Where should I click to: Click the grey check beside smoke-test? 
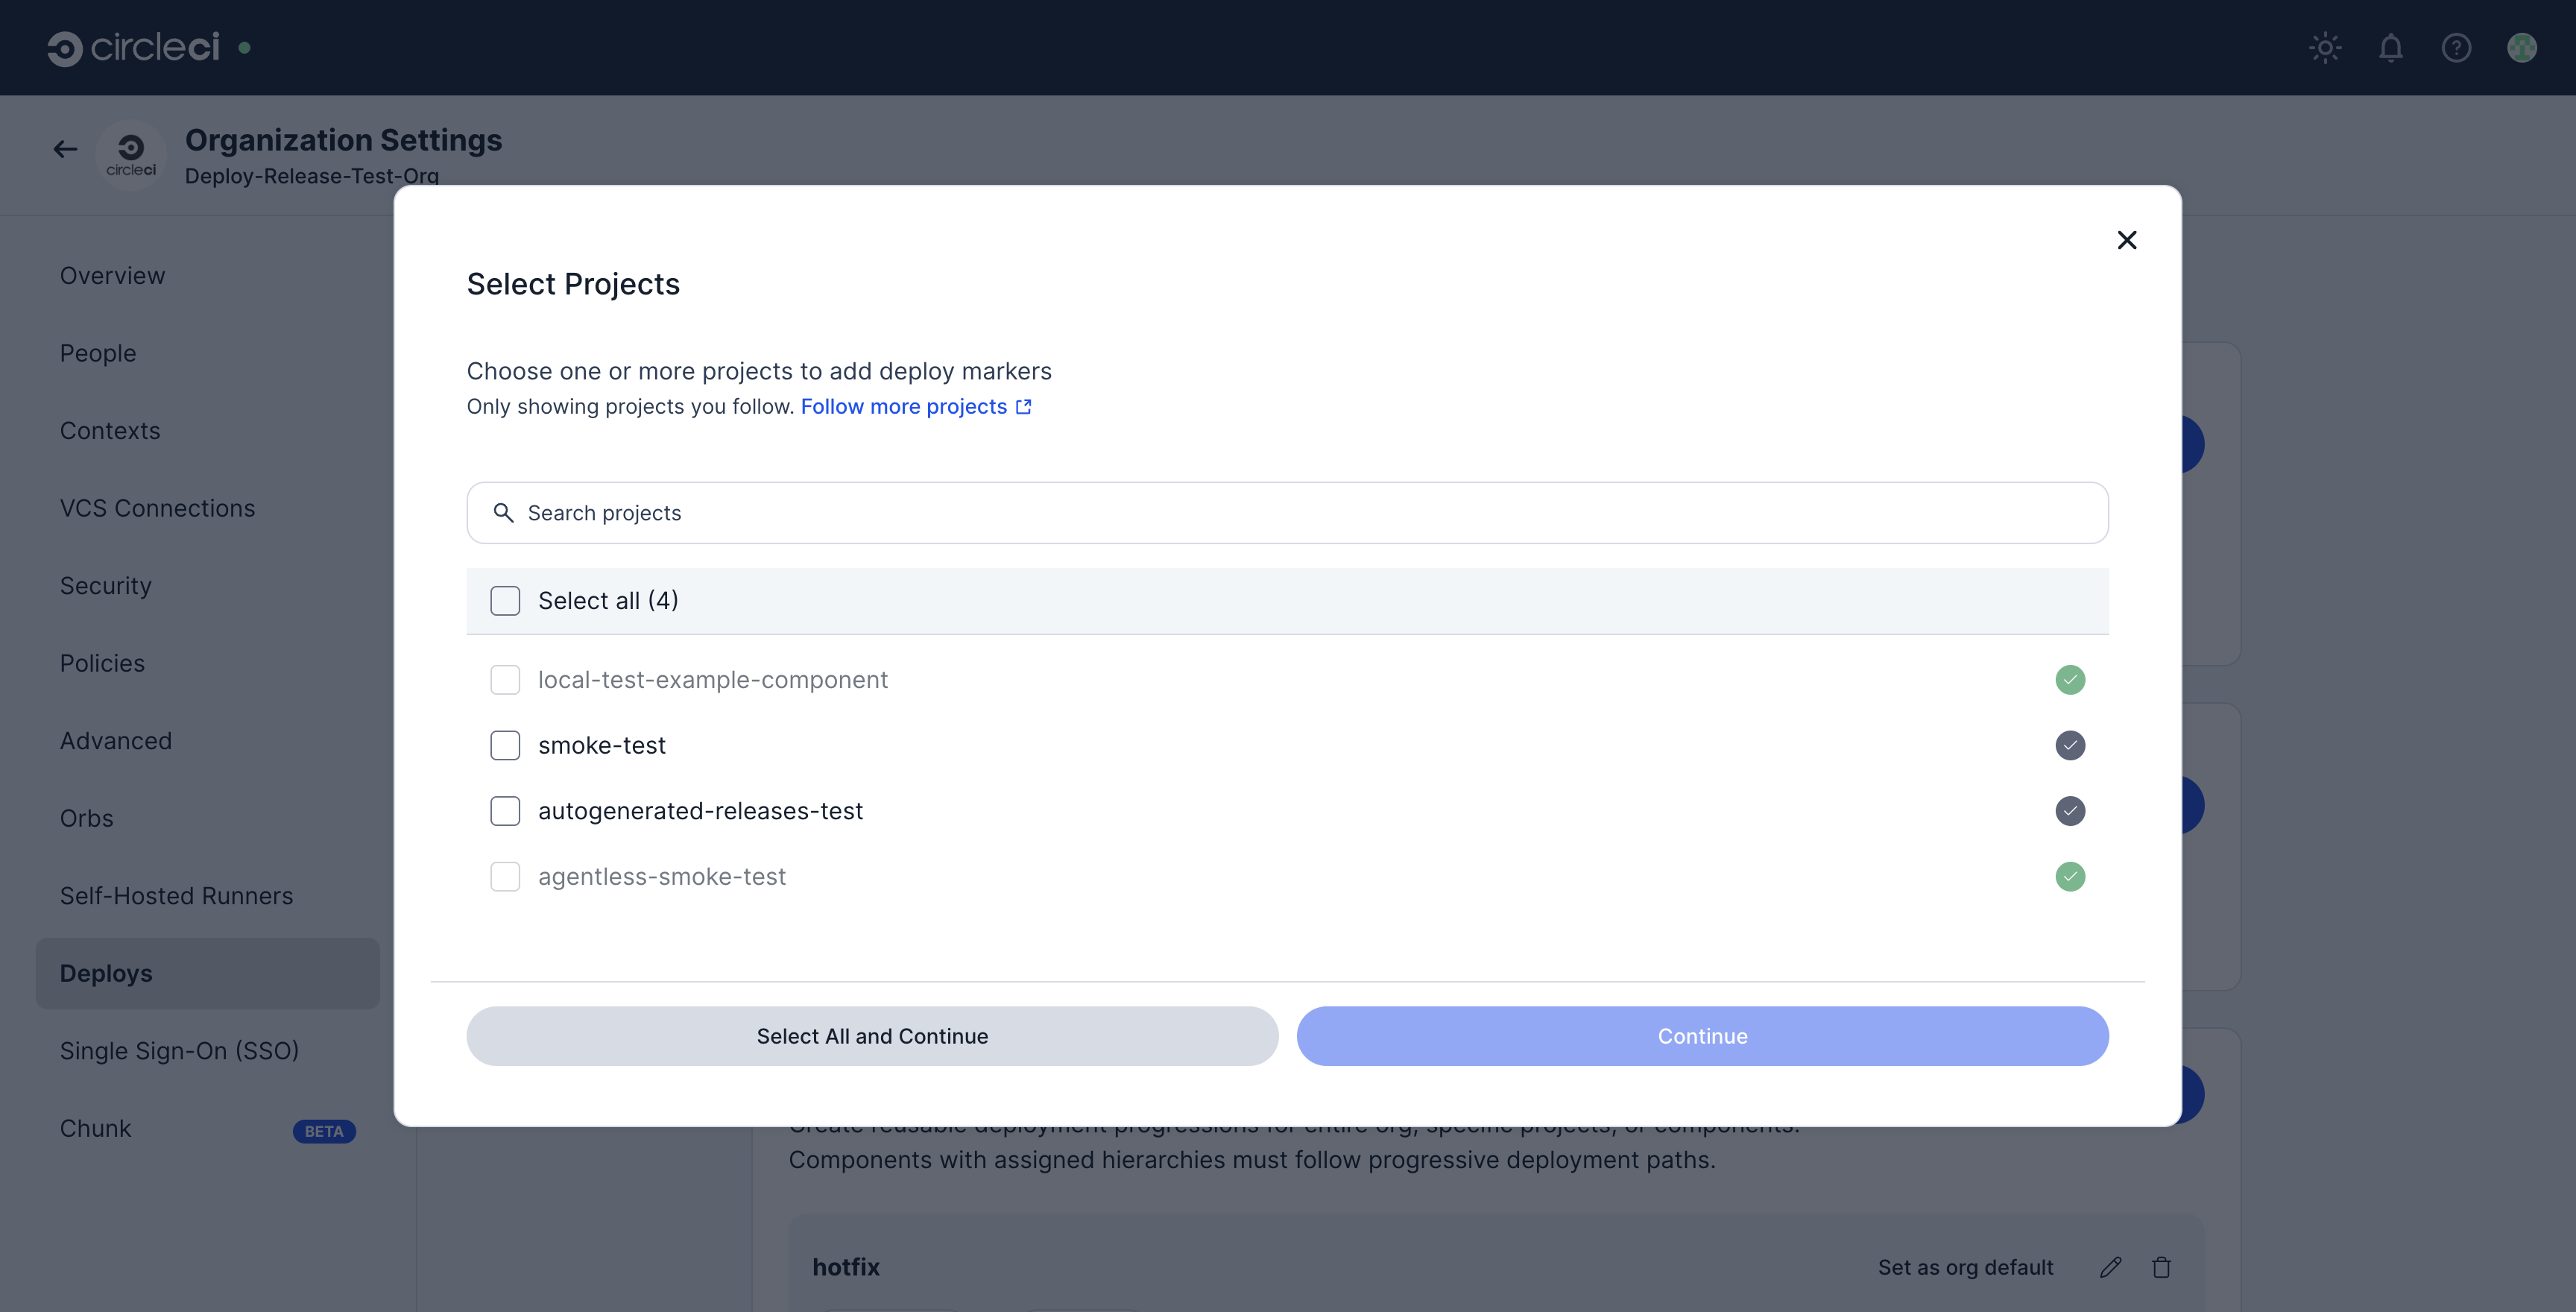(2070, 745)
